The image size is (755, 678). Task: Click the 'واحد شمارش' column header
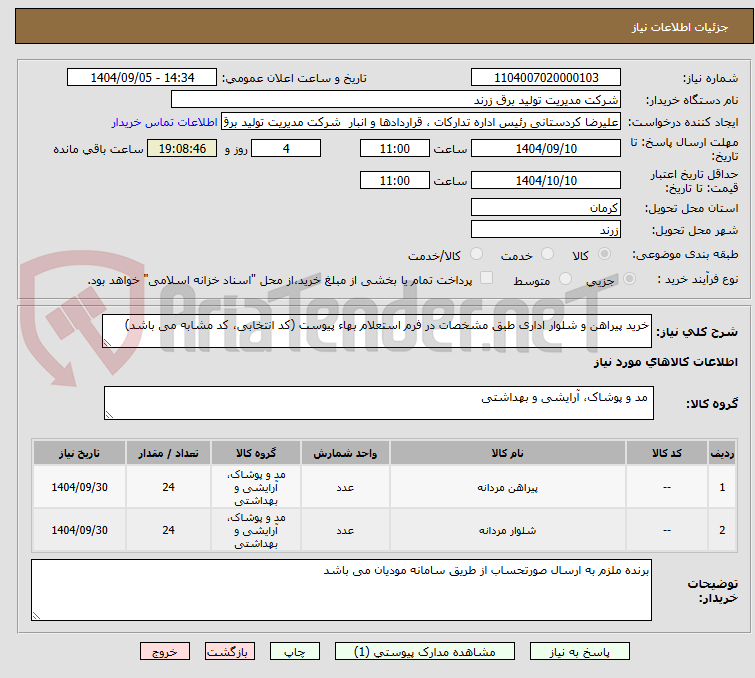[x=345, y=453]
